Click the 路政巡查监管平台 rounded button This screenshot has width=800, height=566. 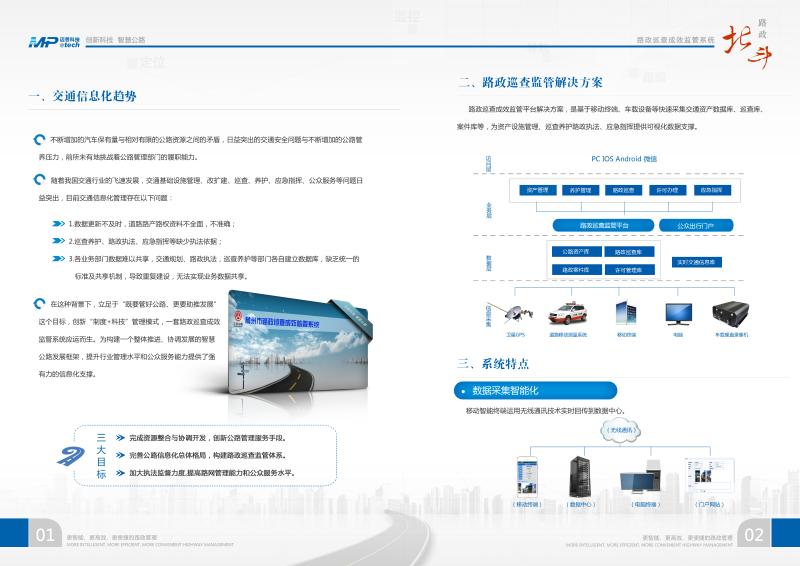(603, 225)
